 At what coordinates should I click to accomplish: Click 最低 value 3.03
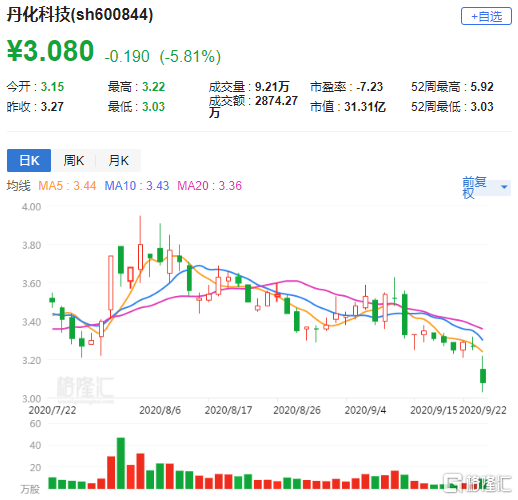tap(153, 107)
